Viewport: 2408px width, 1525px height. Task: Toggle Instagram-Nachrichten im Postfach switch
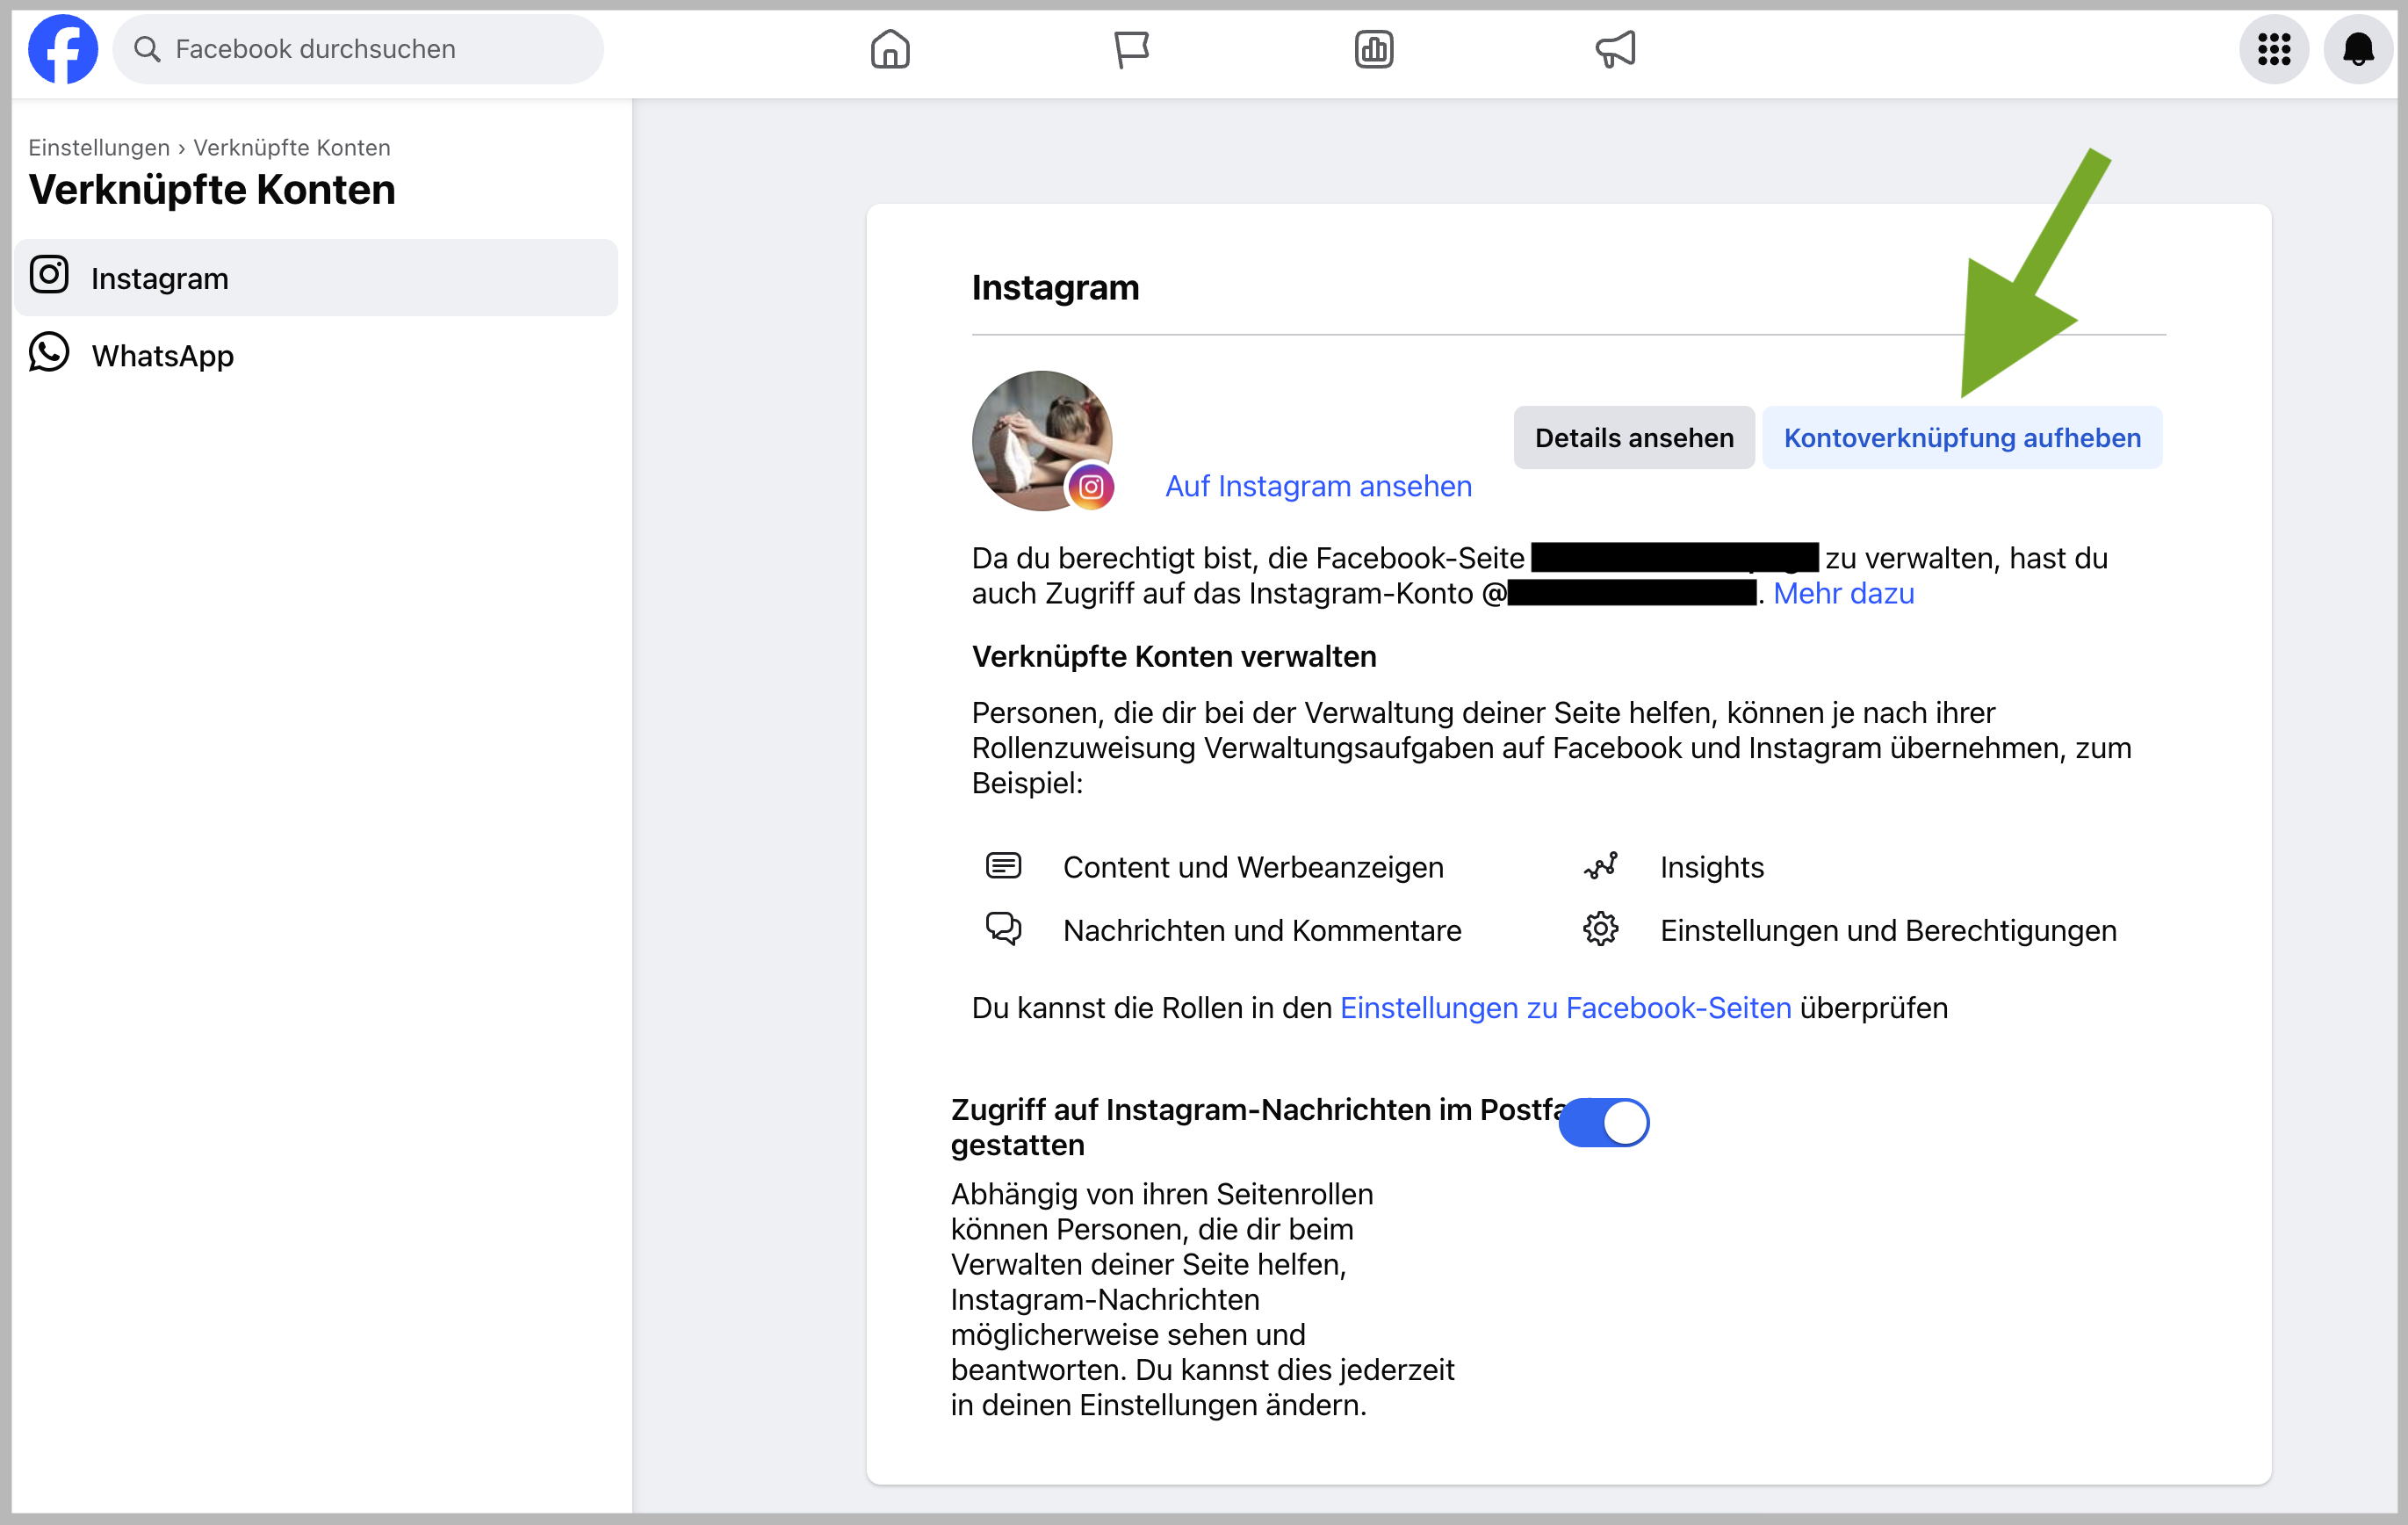1603,1122
